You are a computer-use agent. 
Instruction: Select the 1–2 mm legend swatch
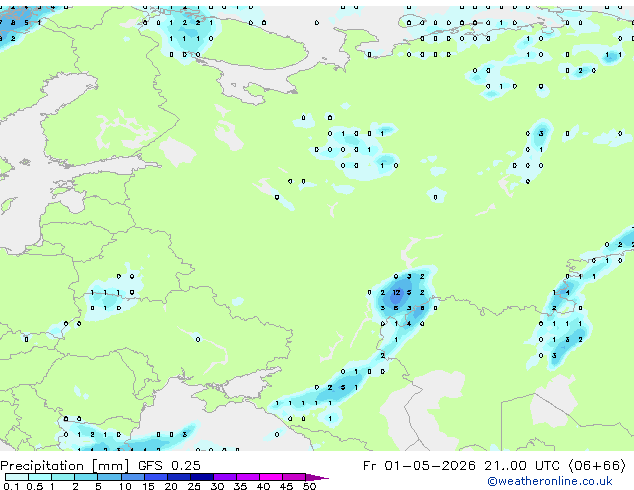point(63,477)
